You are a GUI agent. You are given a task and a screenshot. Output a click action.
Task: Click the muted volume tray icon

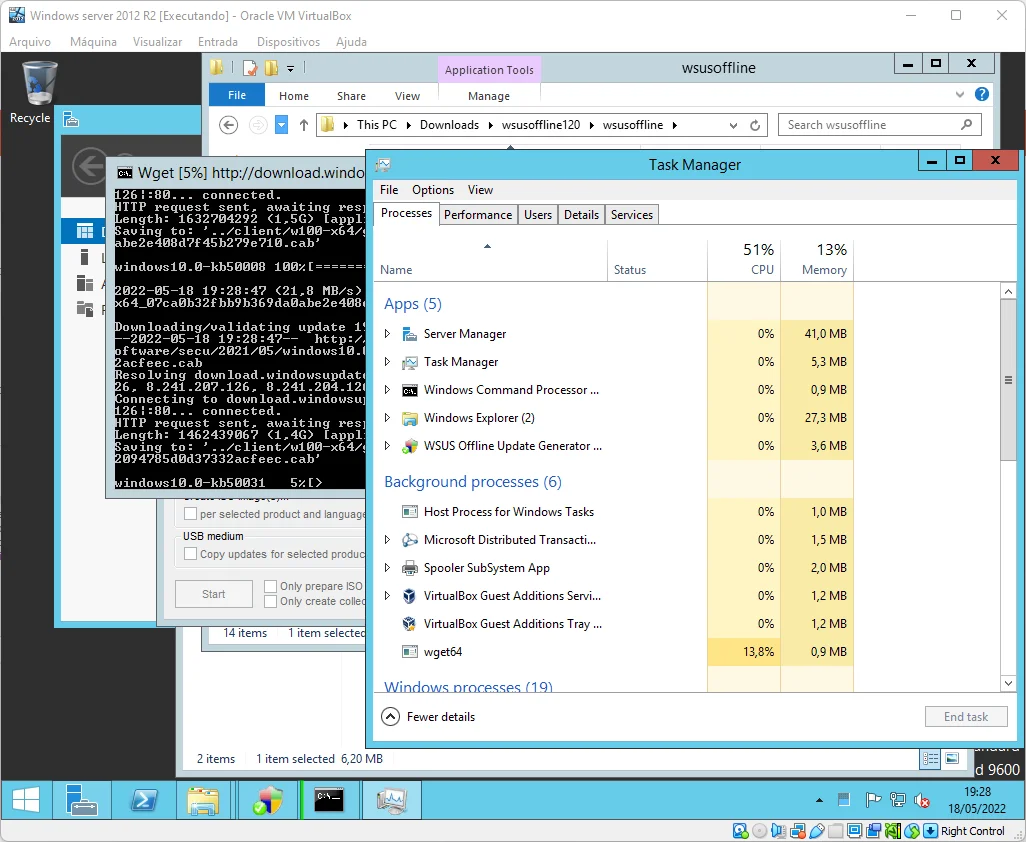coord(921,799)
